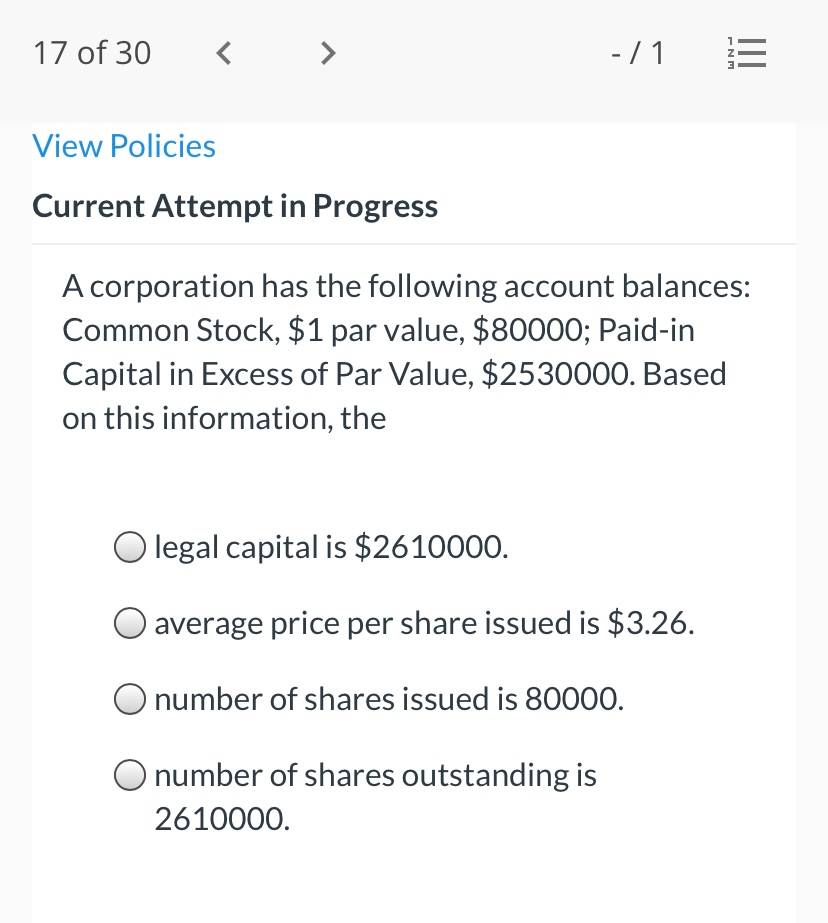
Task: Click the 'average price per share issued' answer text
Action: point(377,623)
